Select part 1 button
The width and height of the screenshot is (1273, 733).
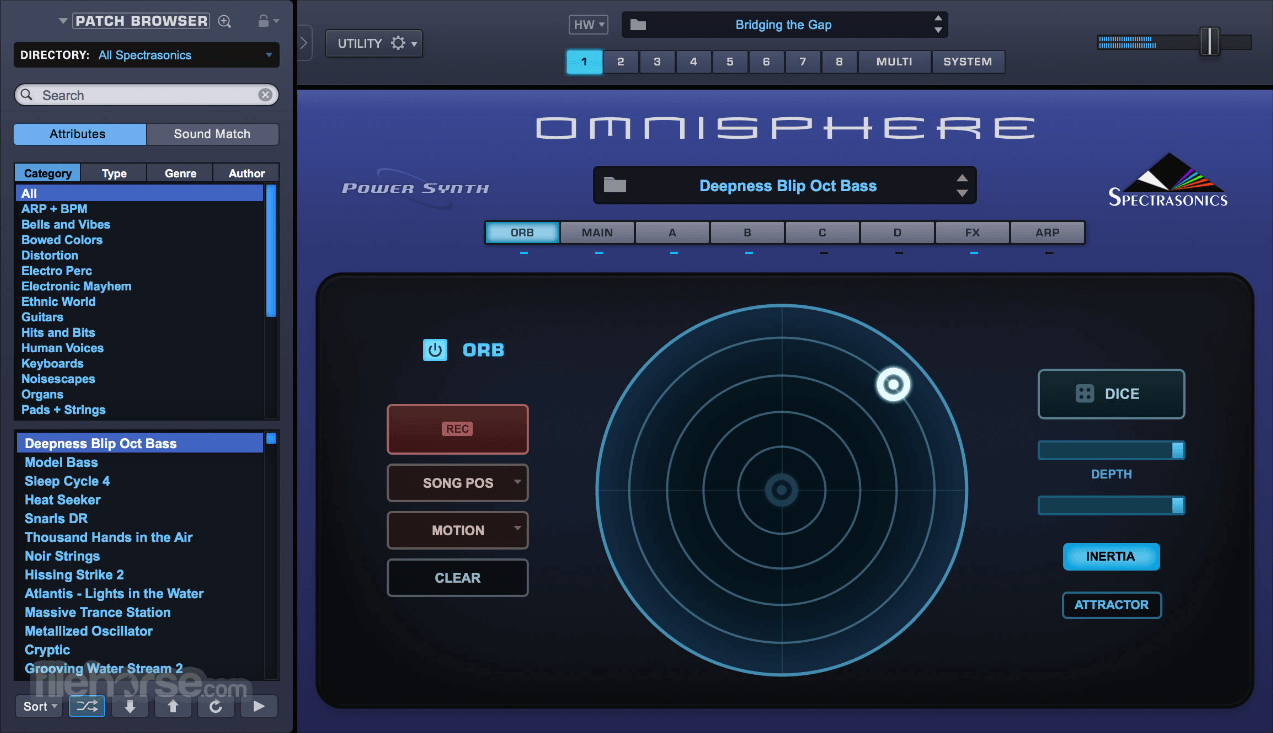pos(584,62)
